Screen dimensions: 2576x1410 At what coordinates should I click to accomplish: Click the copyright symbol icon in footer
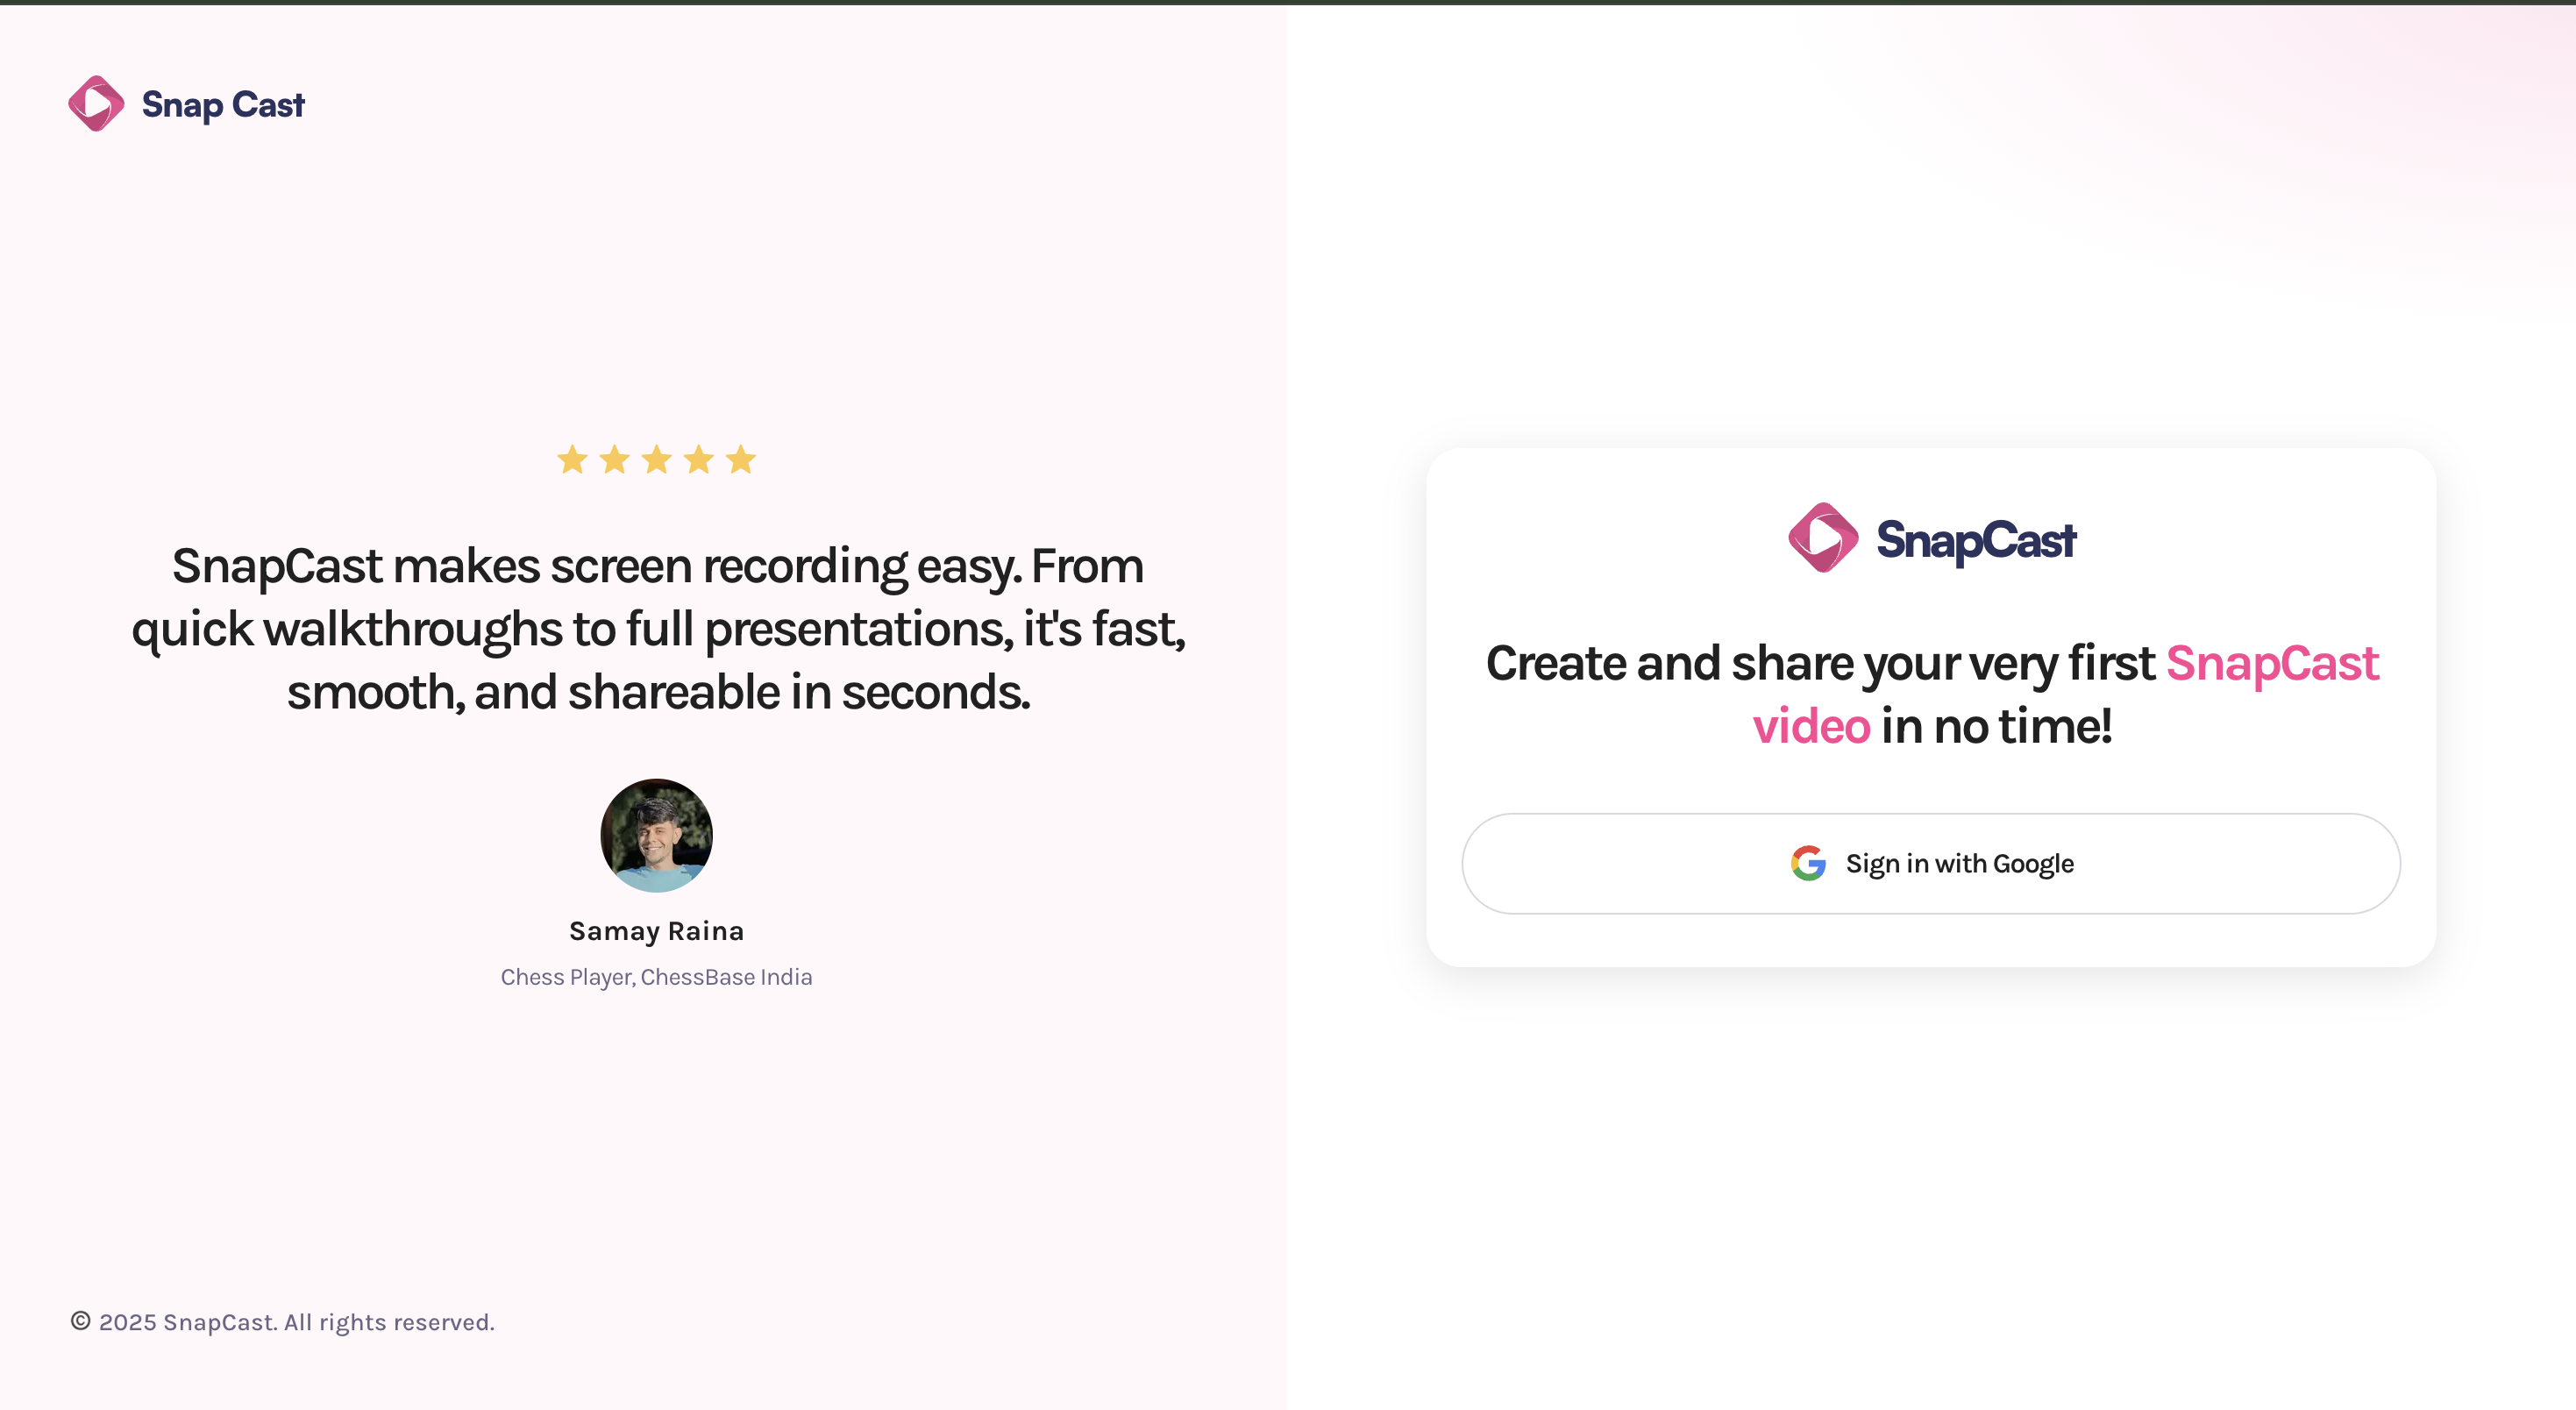click(x=81, y=1321)
